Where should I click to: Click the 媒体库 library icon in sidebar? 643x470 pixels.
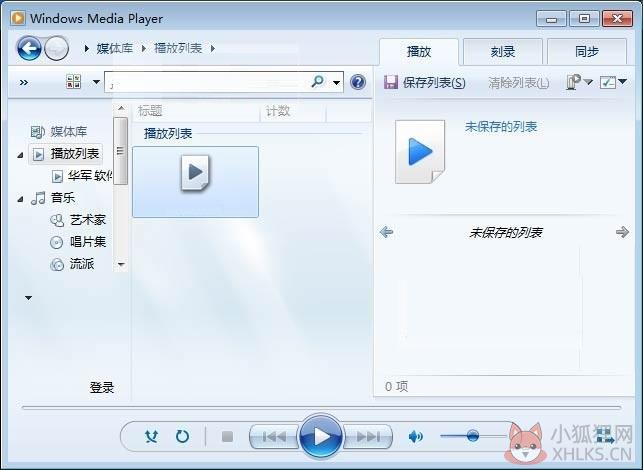pyautogui.click(x=37, y=132)
